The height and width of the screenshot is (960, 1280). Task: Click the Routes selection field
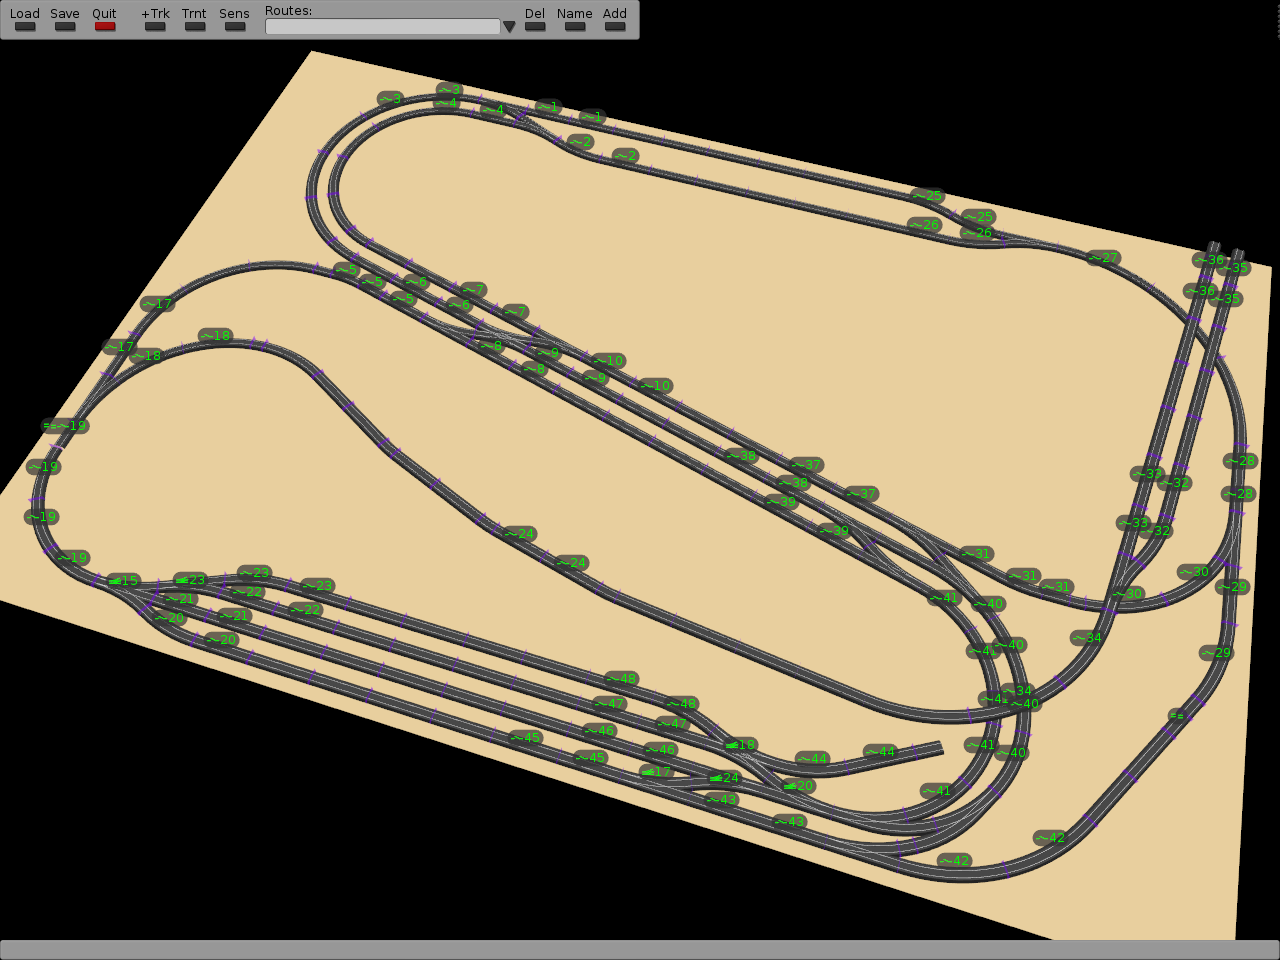pos(382,27)
